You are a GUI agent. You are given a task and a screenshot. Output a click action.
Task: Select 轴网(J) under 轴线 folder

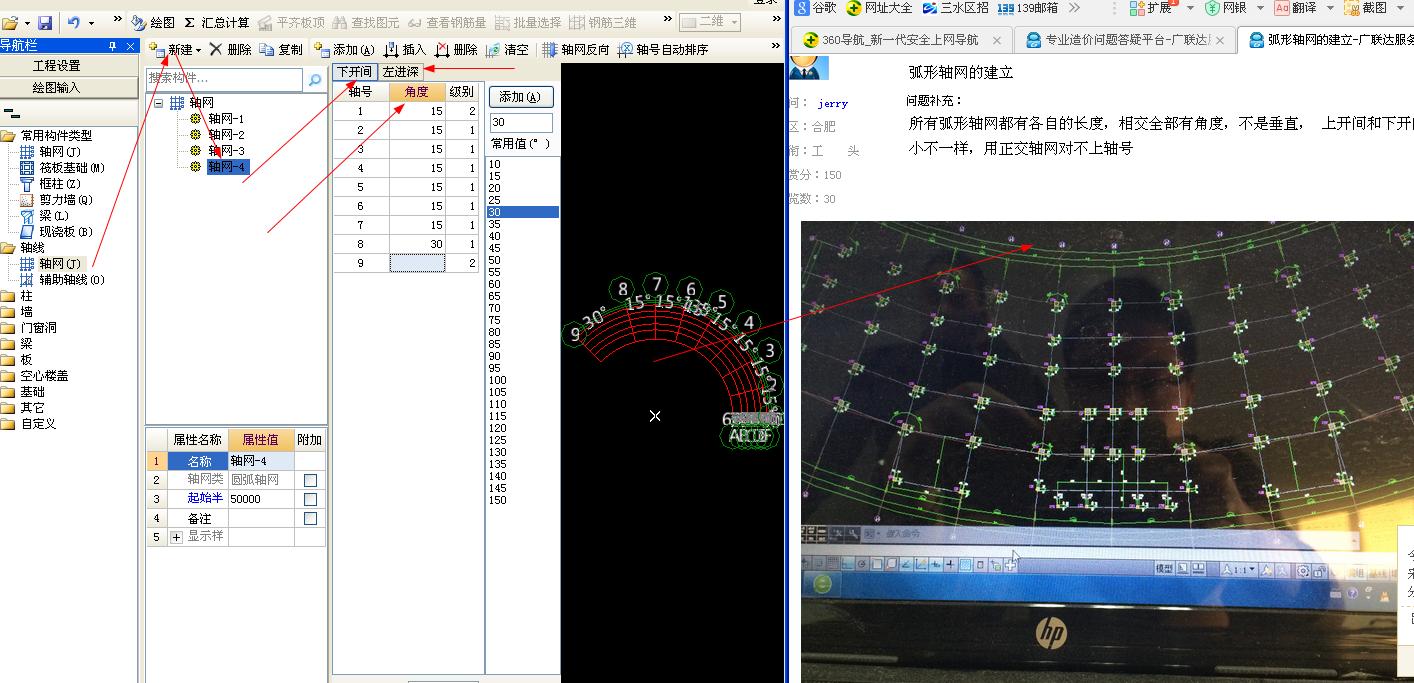pos(52,263)
